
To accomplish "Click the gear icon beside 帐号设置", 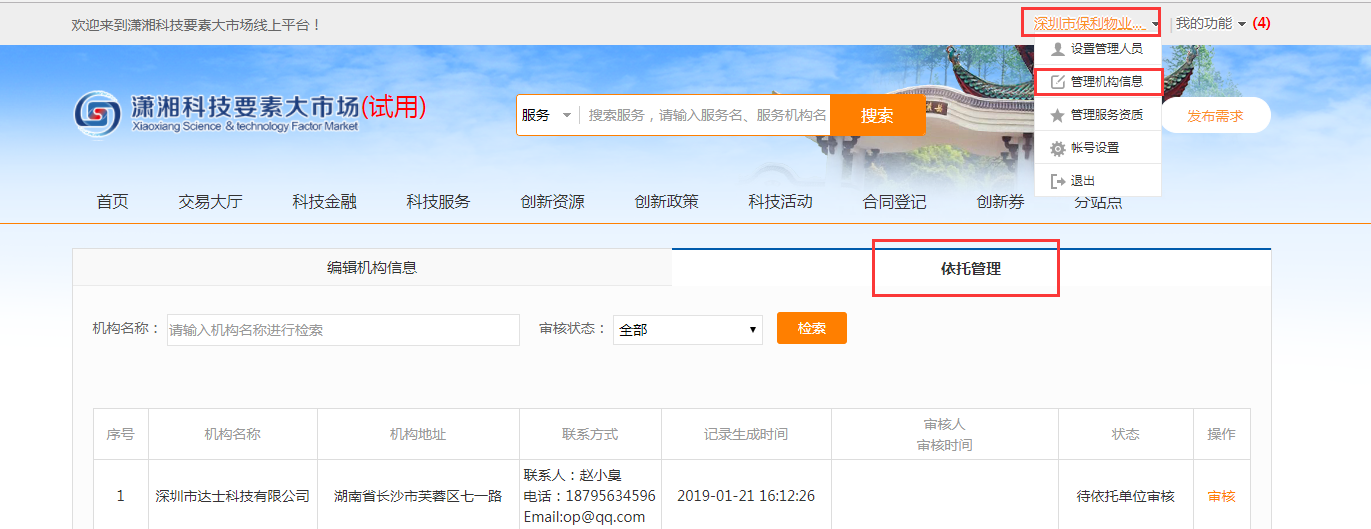I will [x=1058, y=148].
